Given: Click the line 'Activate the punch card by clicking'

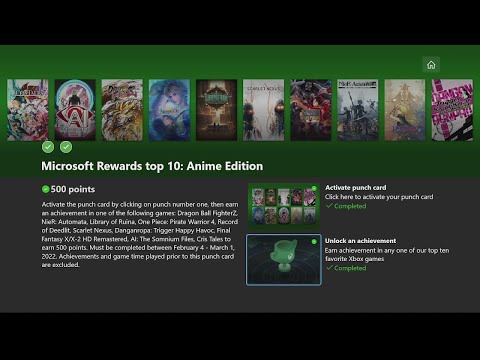Looking at the screenshot, I should click(140, 204).
